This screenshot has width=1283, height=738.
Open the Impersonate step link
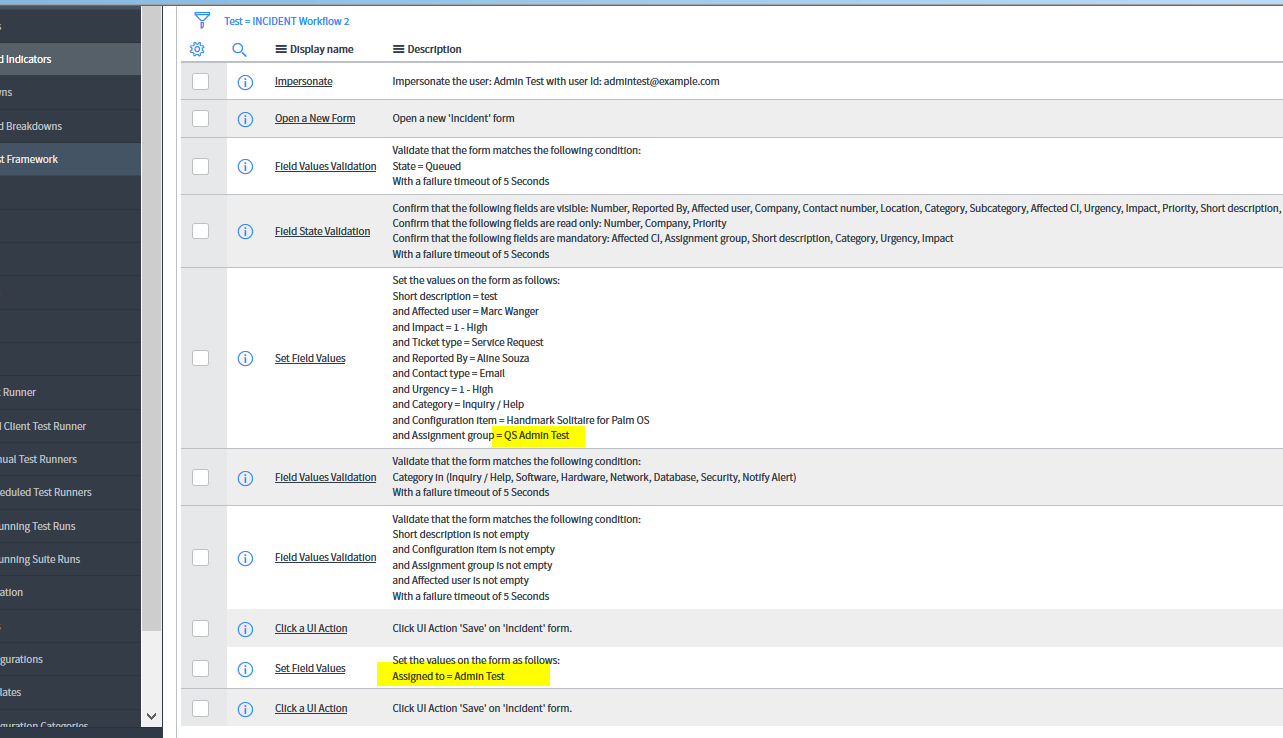click(x=304, y=82)
